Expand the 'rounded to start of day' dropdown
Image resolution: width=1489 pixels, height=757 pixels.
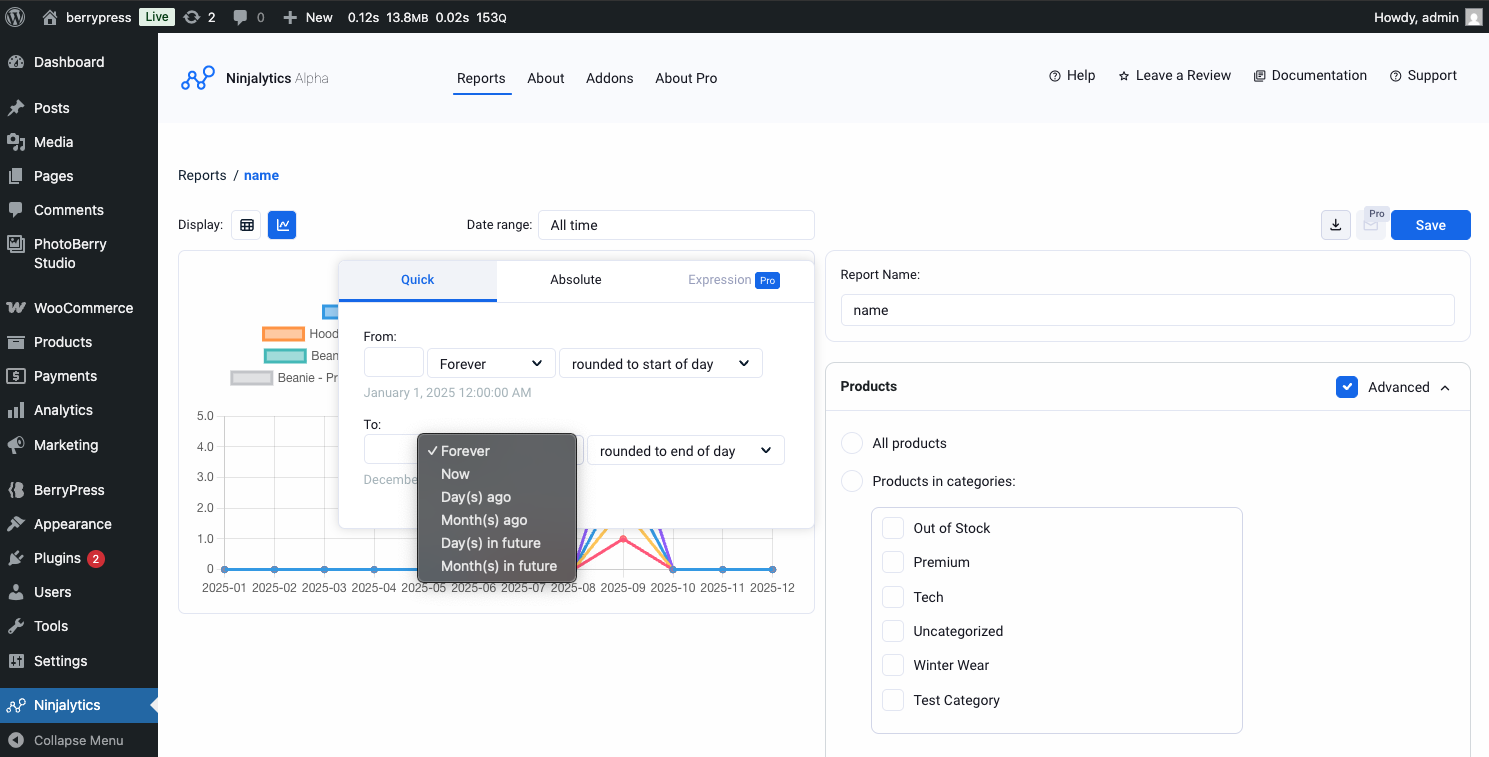point(660,363)
